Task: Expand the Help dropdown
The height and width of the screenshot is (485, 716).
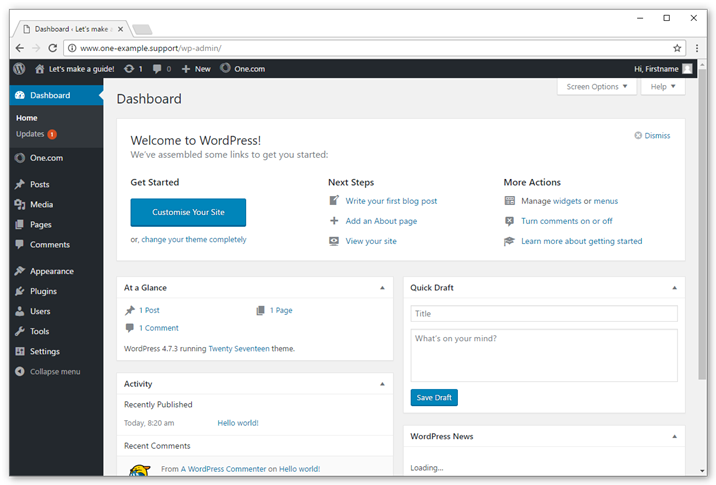Action: (663, 86)
